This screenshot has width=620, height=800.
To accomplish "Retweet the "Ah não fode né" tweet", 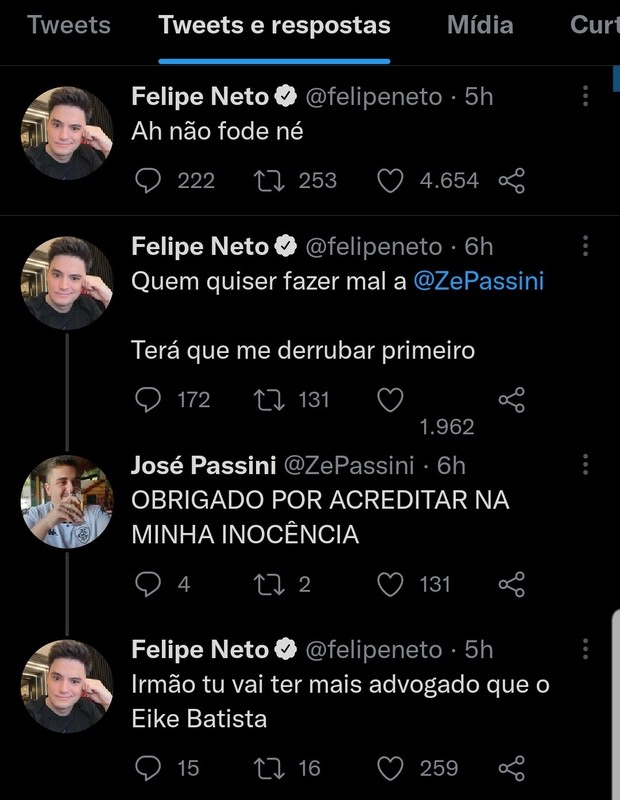I will pos(268,180).
